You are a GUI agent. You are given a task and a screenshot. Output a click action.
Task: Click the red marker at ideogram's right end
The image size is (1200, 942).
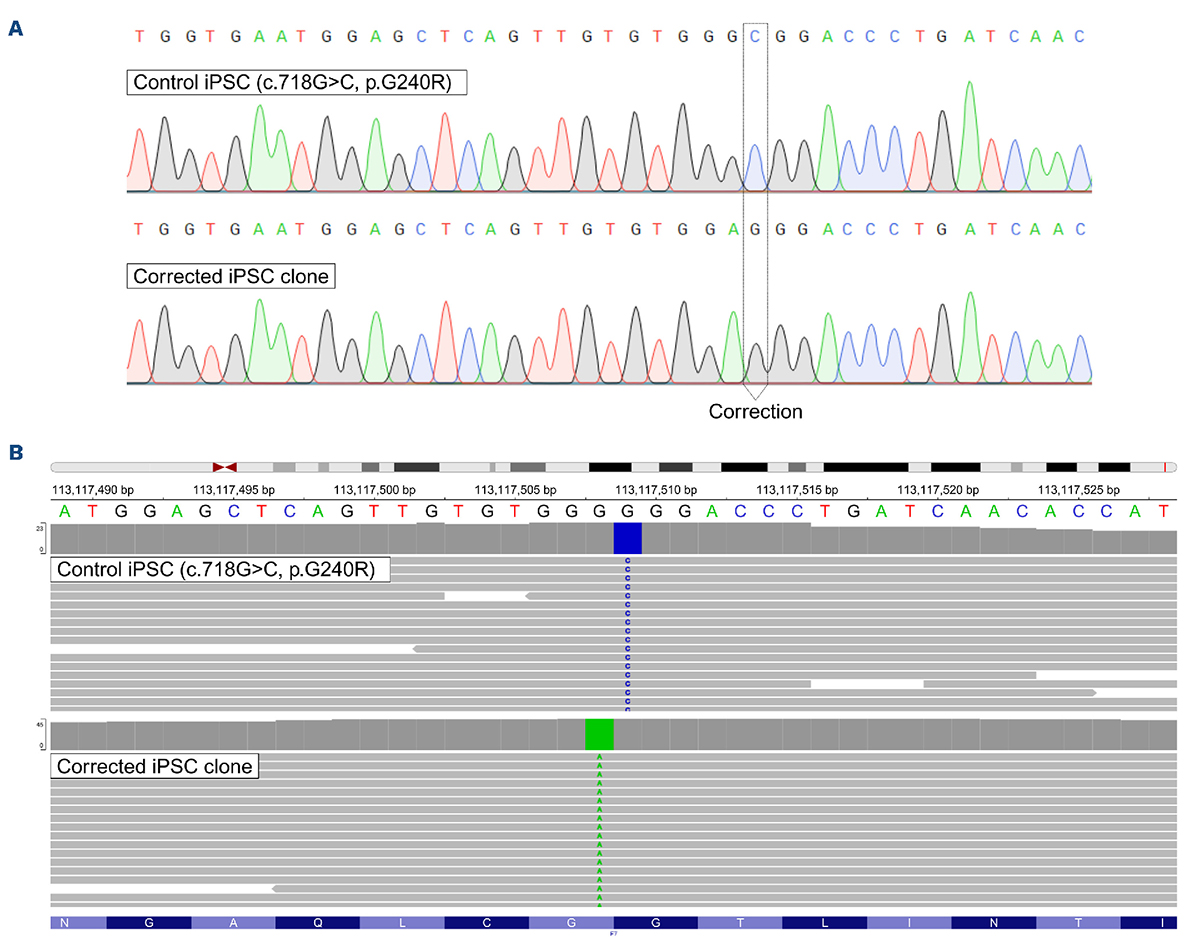(x=1165, y=467)
